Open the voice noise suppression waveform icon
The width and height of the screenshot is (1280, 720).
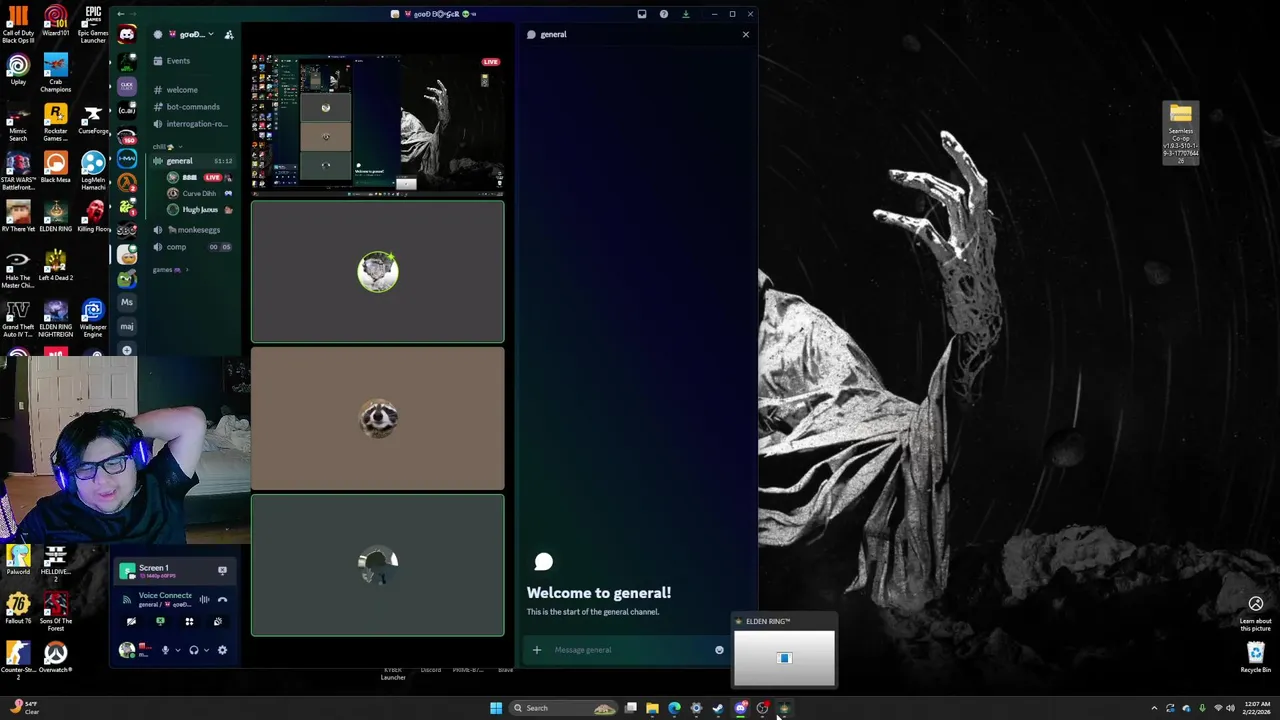(x=204, y=600)
